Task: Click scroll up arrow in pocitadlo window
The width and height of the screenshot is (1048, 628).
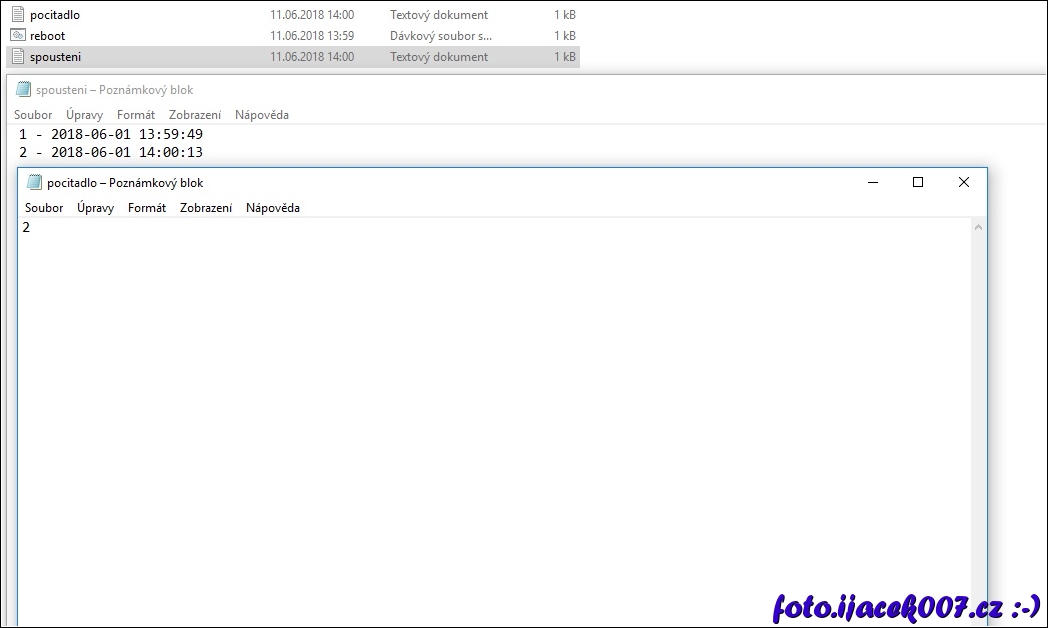Action: click(x=978, y=227)
